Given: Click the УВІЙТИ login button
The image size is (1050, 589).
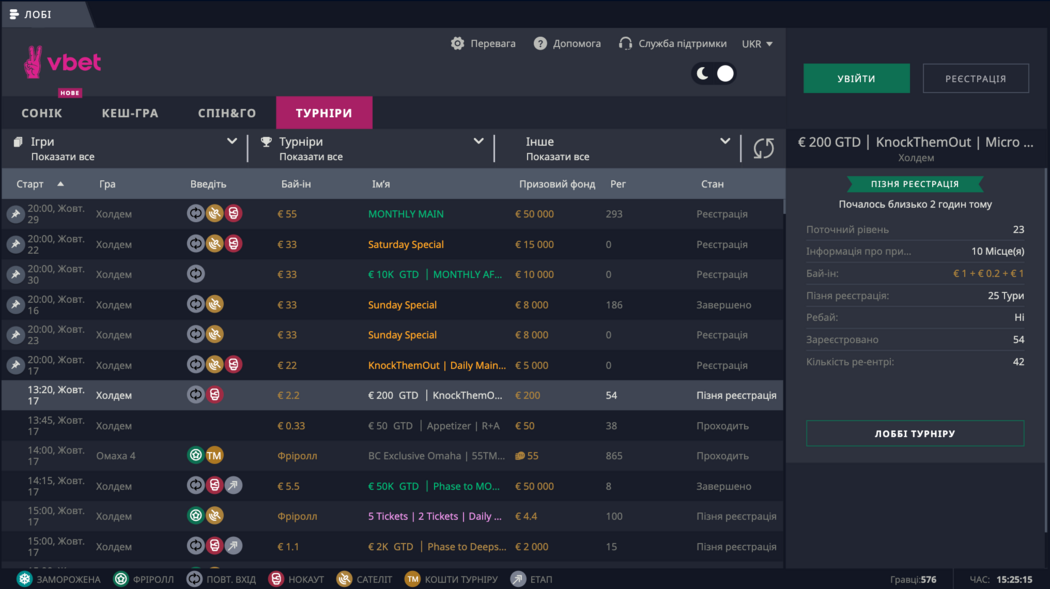Looking at the screenshot, I should pyautogui.click(x=856, y=79).
